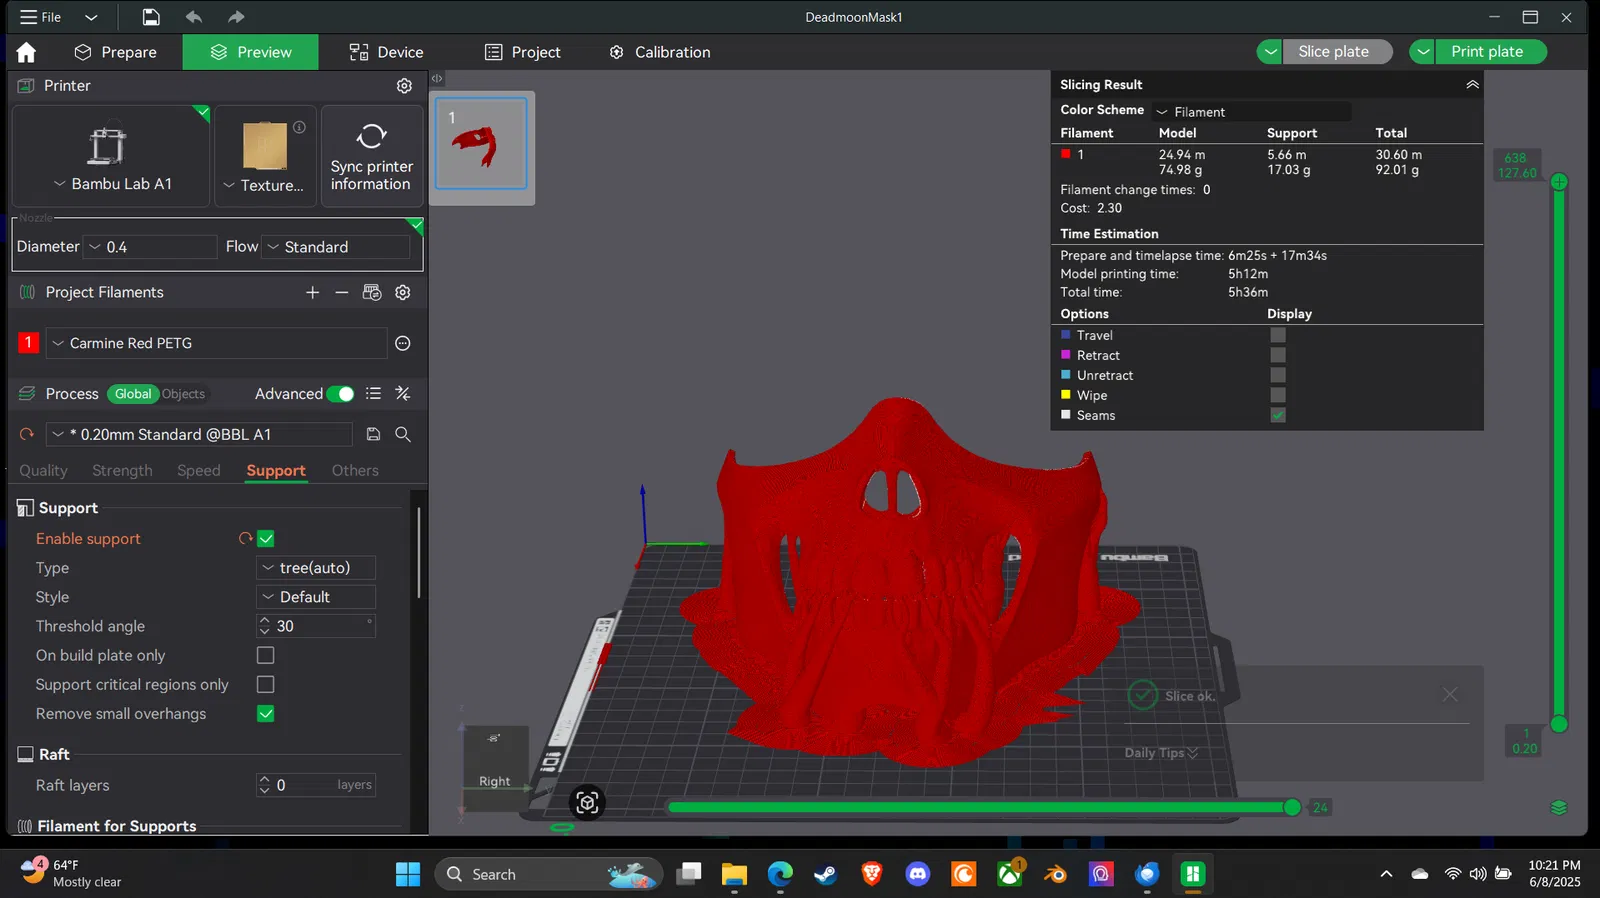Switch to the Prepare tab
Screen dimensions: 1600x898
(116, 52)
